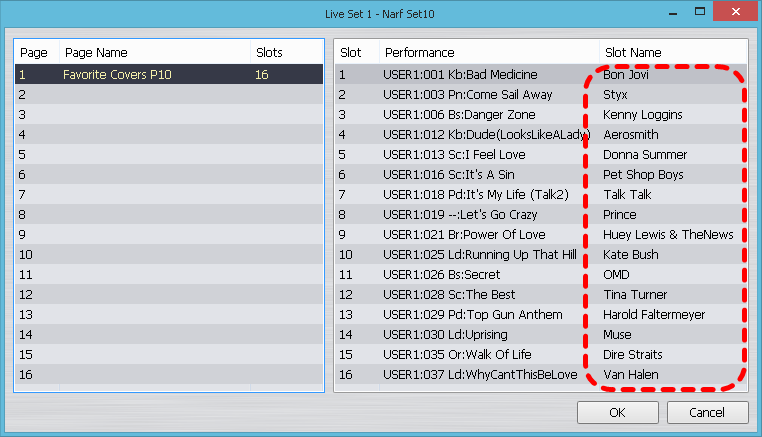The image size is (762, 437).
Task: Select empty page row 12
Action: (x=169, y=294)
